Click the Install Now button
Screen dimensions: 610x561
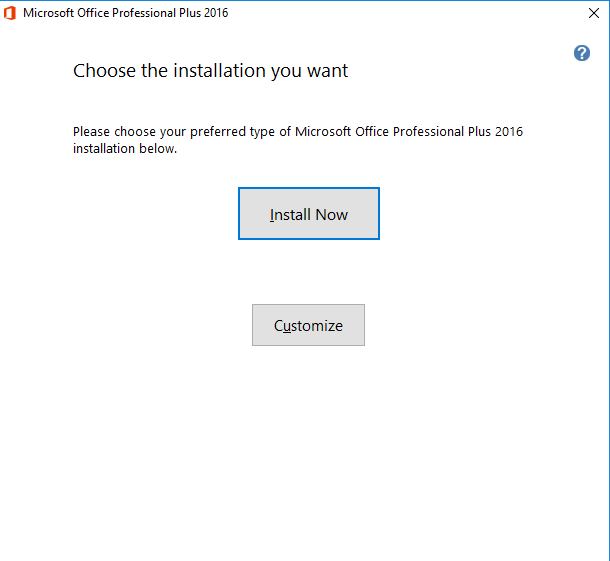(x=309, y=214)
